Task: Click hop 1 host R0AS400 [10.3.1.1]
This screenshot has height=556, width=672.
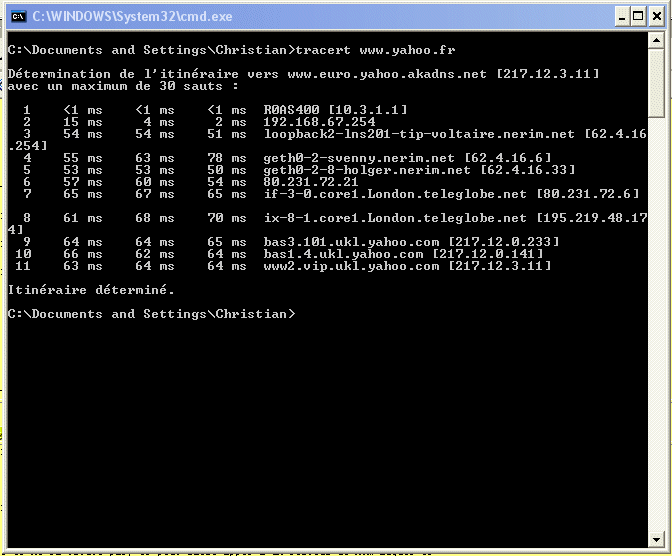Action: click(335, 110)
